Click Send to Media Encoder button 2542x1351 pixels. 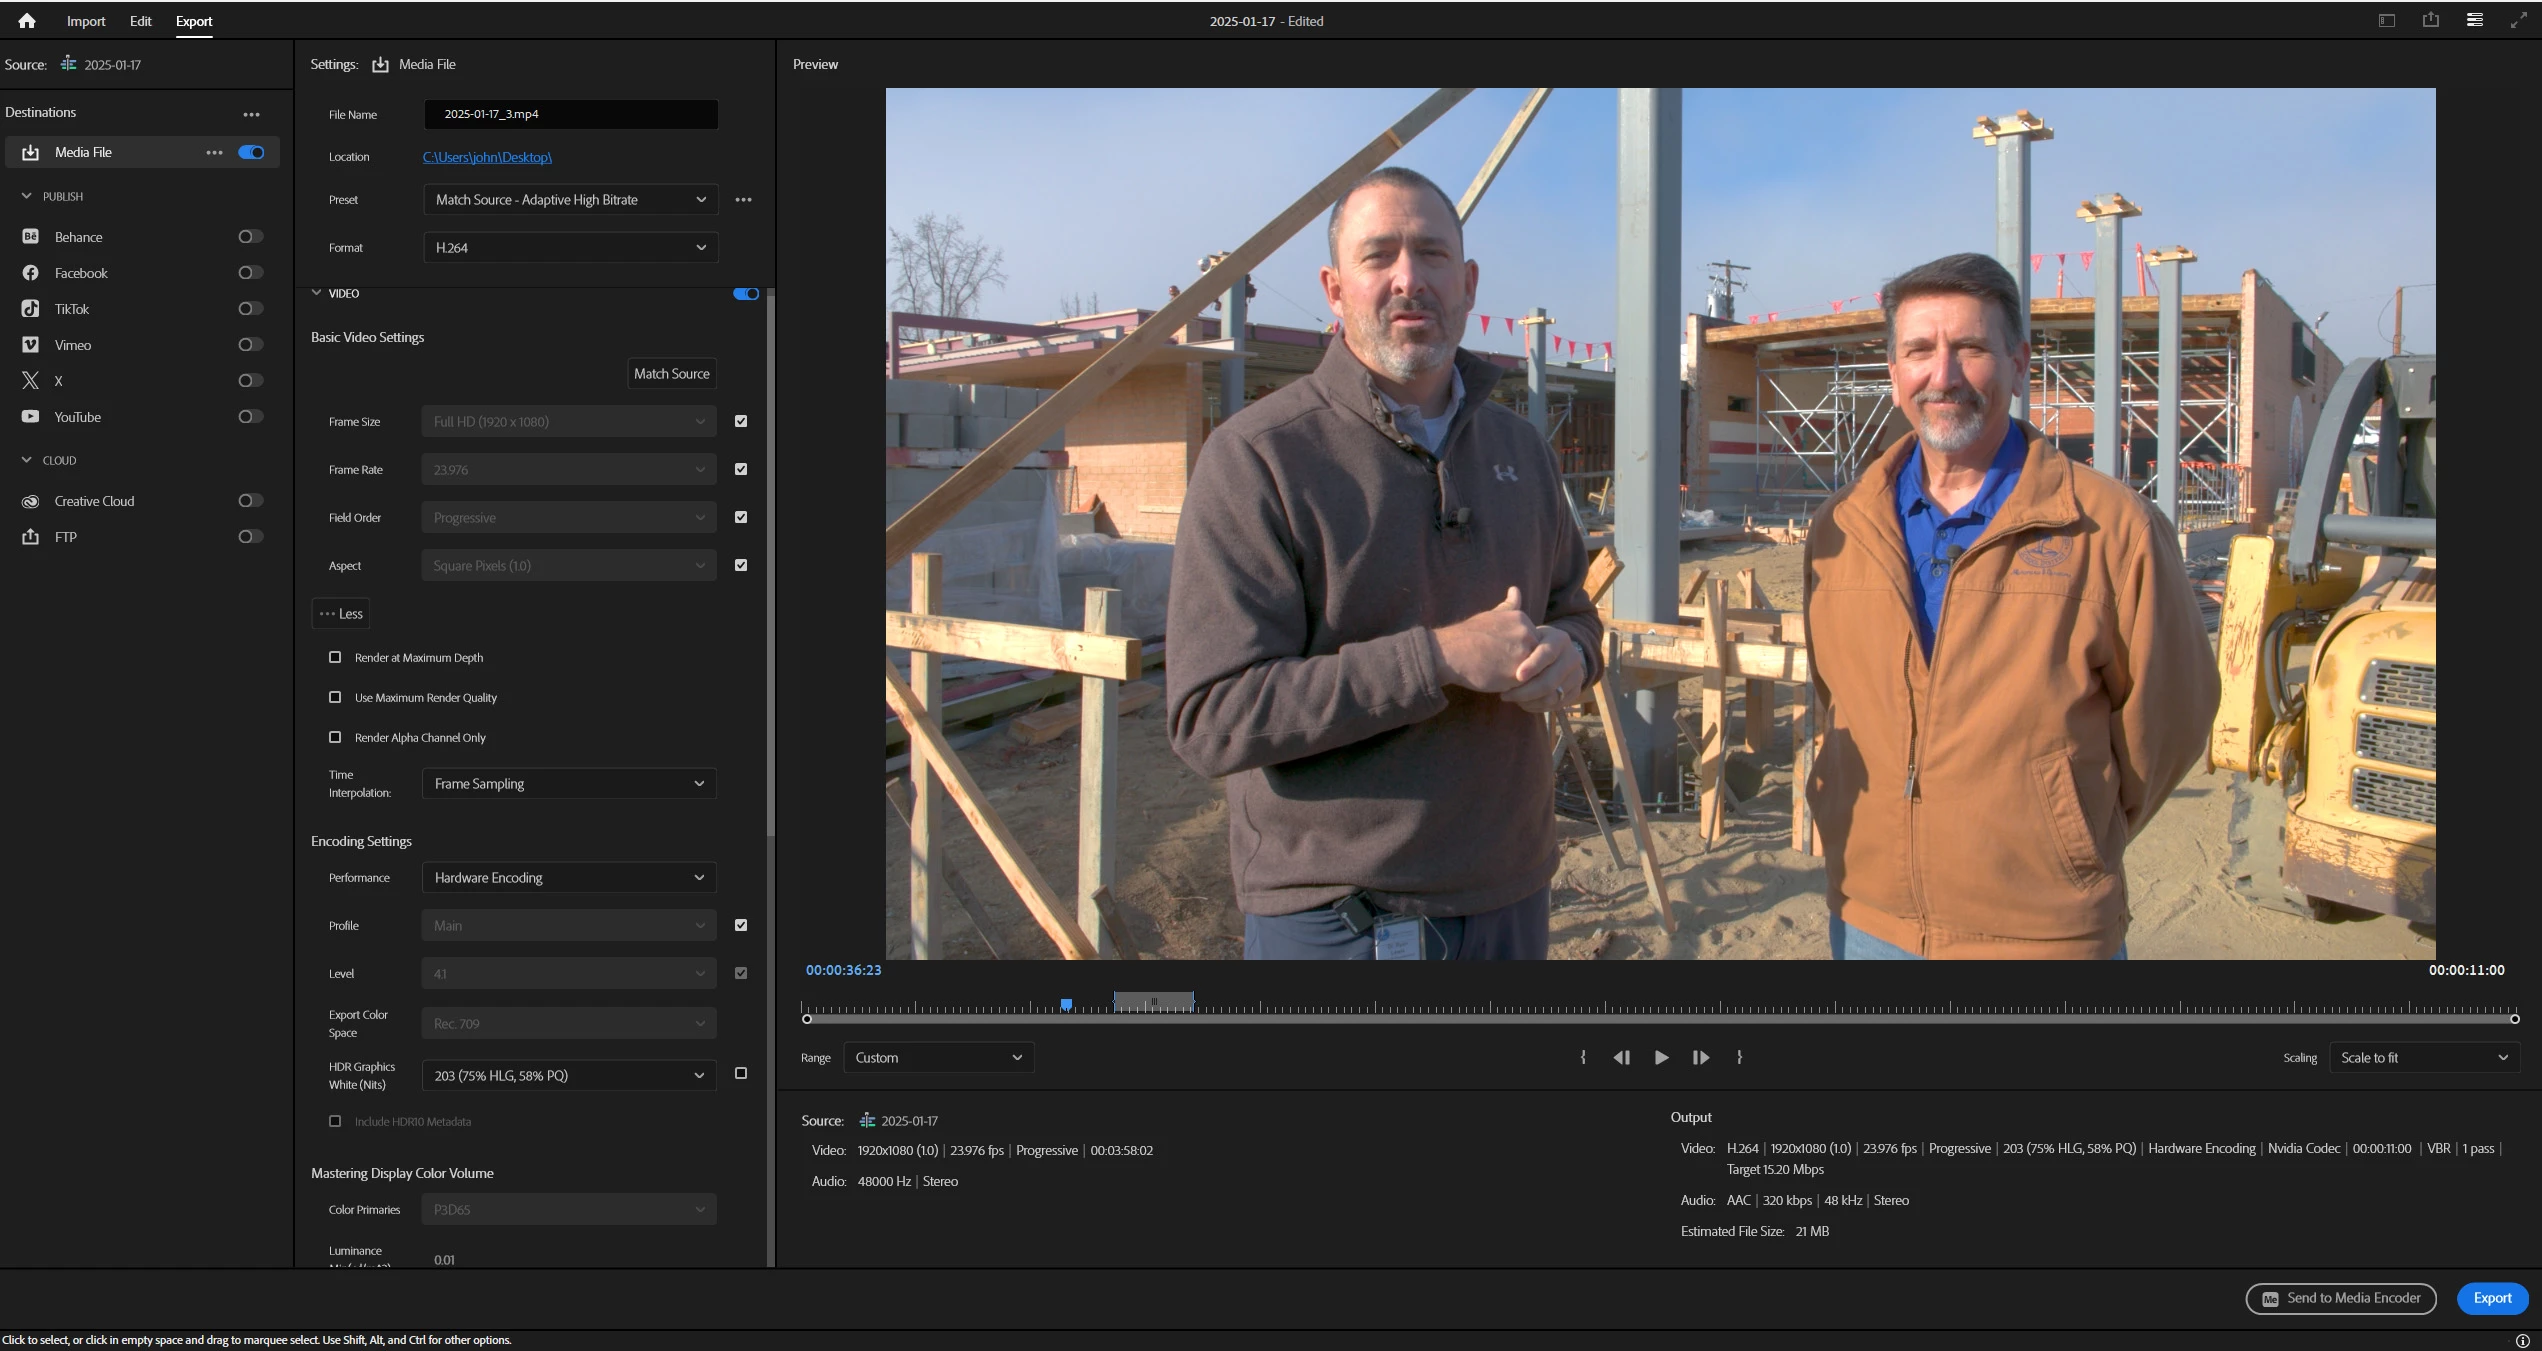[2341, 1298]
